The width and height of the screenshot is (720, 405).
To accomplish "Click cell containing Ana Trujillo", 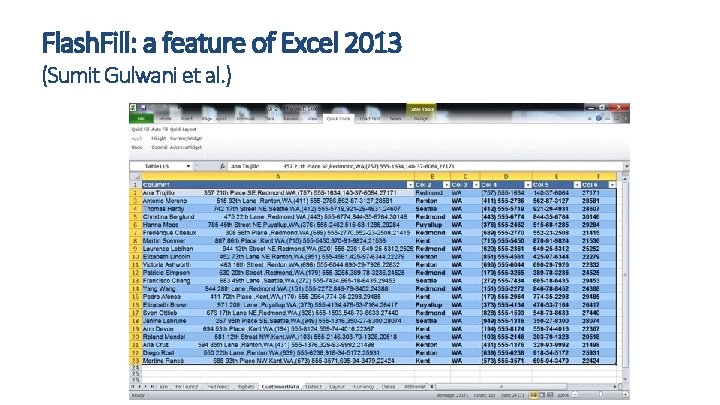I will coord(278,193).
